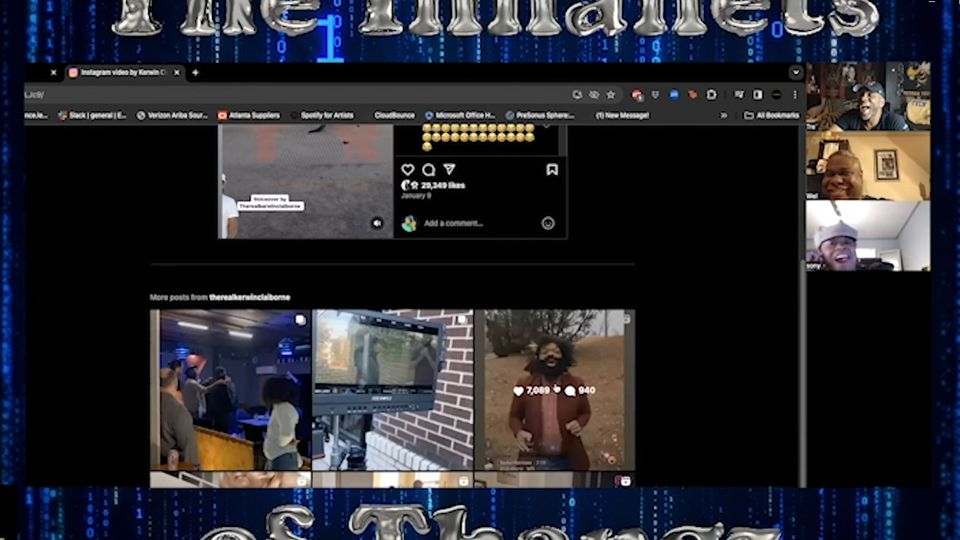The width and height of the screenshot is (960, 540).
Task: Click the carousel icon on the monitor thumbnail
Action: point(462,320)
